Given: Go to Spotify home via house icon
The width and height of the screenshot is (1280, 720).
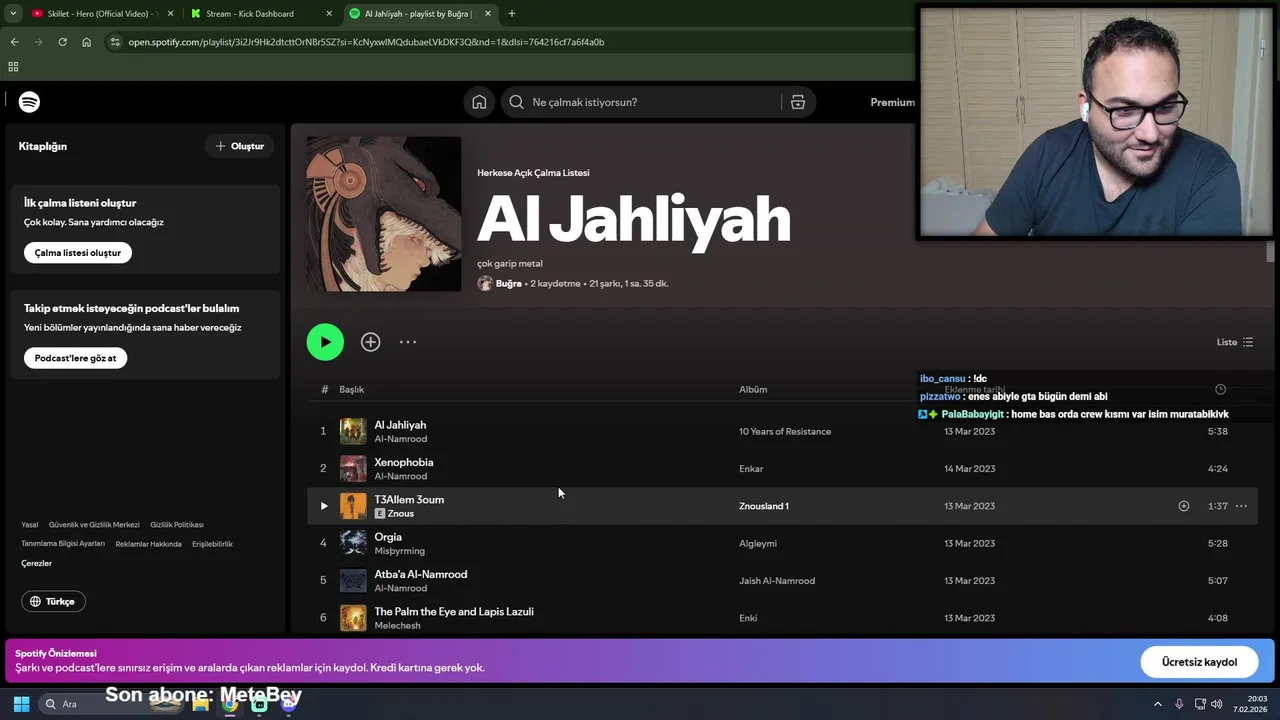Looking at the screenshot, I should coord(479,102).
